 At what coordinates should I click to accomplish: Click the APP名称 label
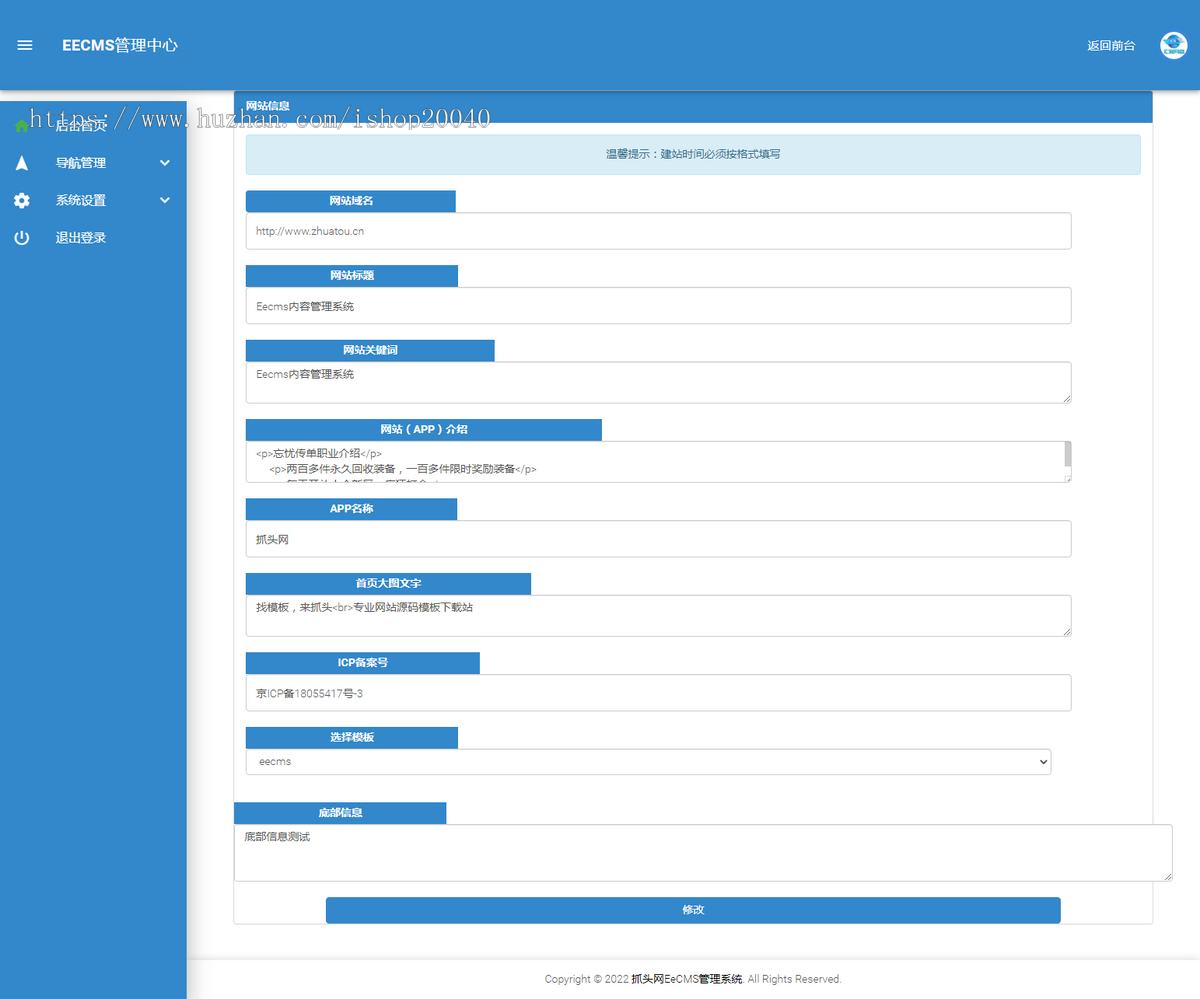click(351, 509)
